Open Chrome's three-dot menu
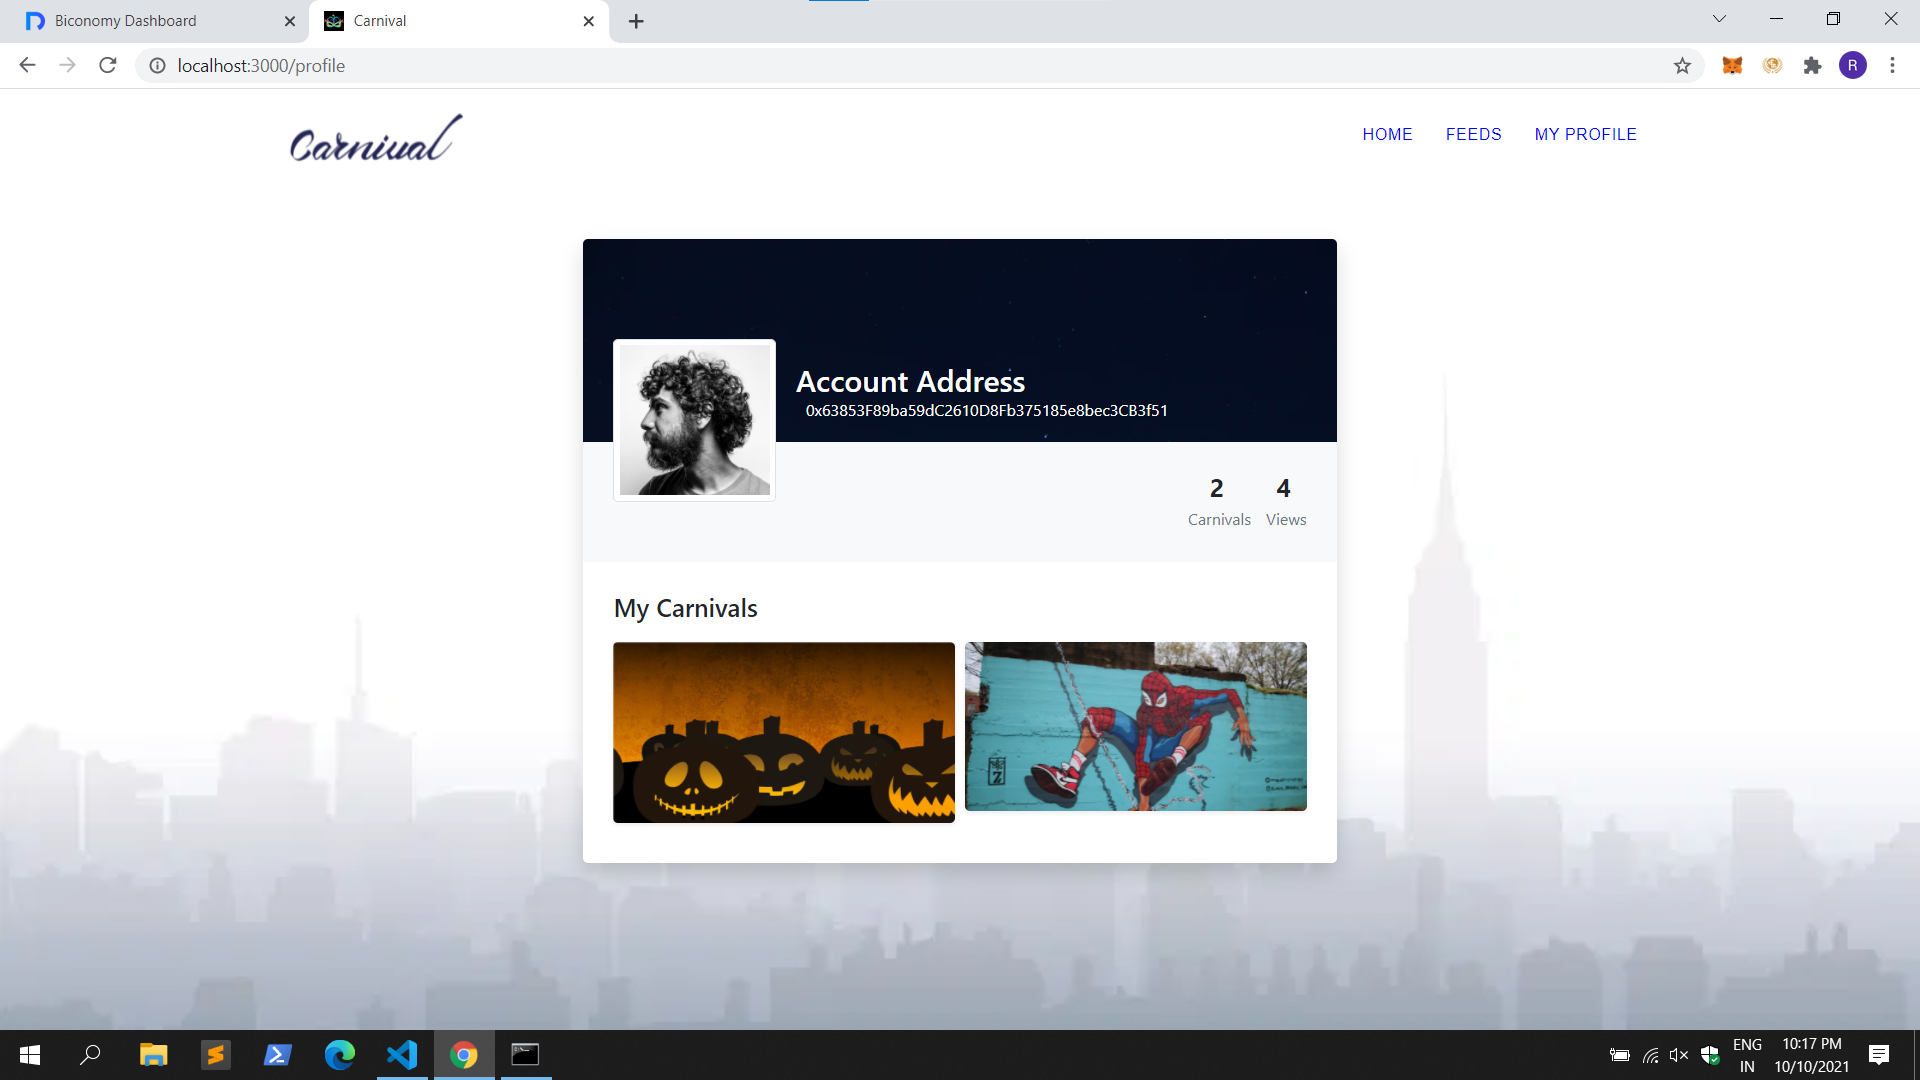Viewport: 1920px width, 1080px height. 1892,65
